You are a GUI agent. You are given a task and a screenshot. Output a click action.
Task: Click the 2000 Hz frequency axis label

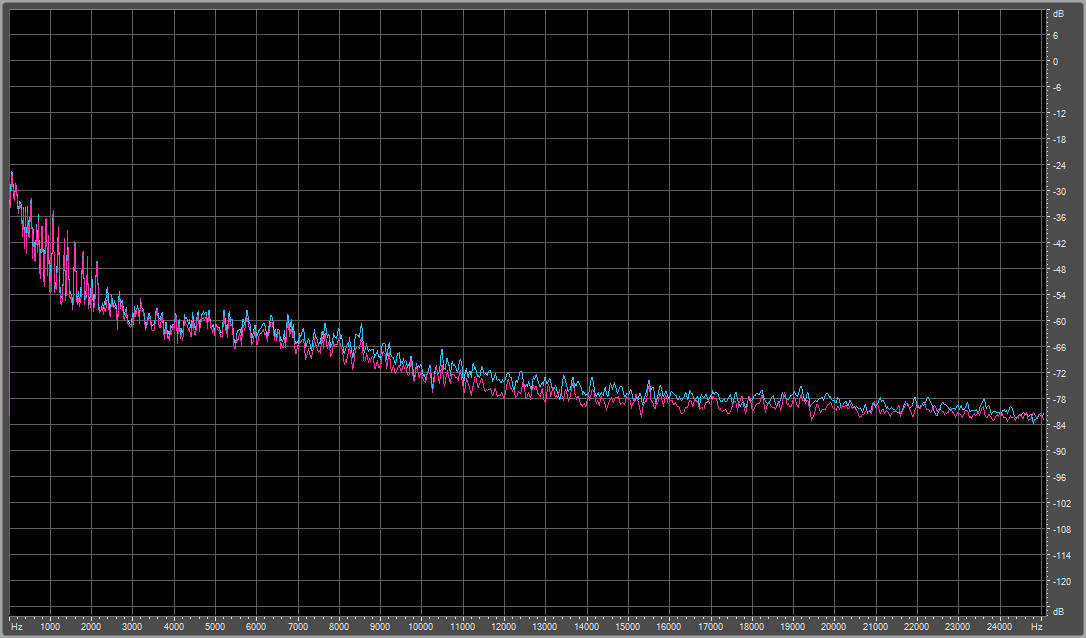(91, 626)
